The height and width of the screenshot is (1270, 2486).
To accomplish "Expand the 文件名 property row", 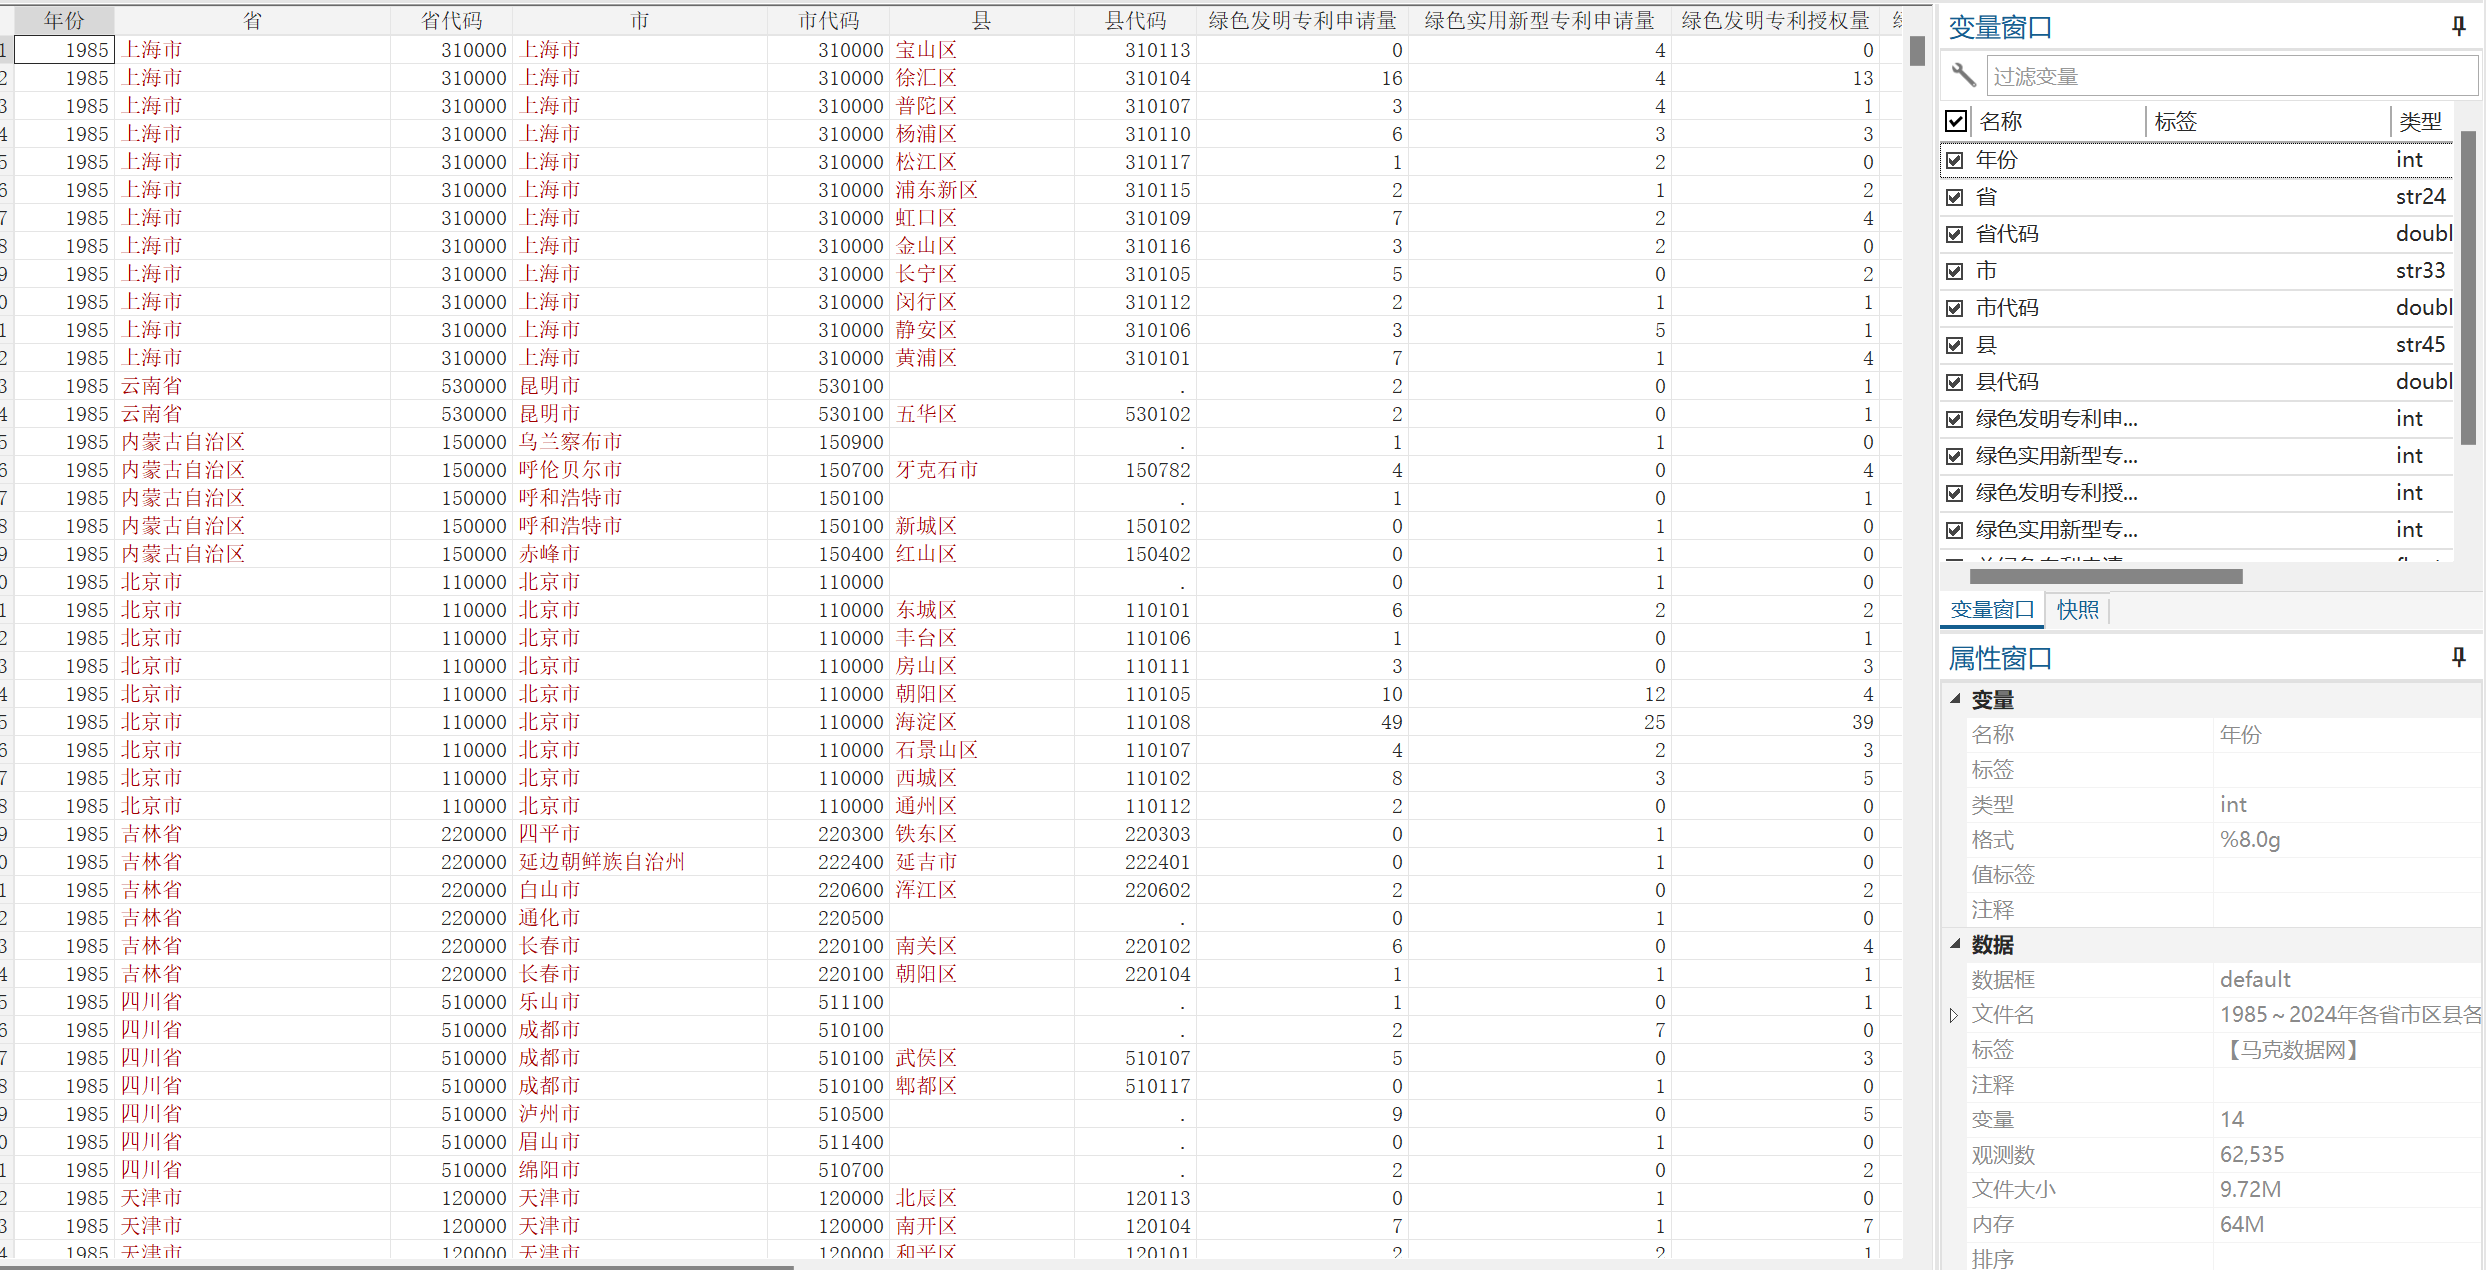I will 1953,1015.
